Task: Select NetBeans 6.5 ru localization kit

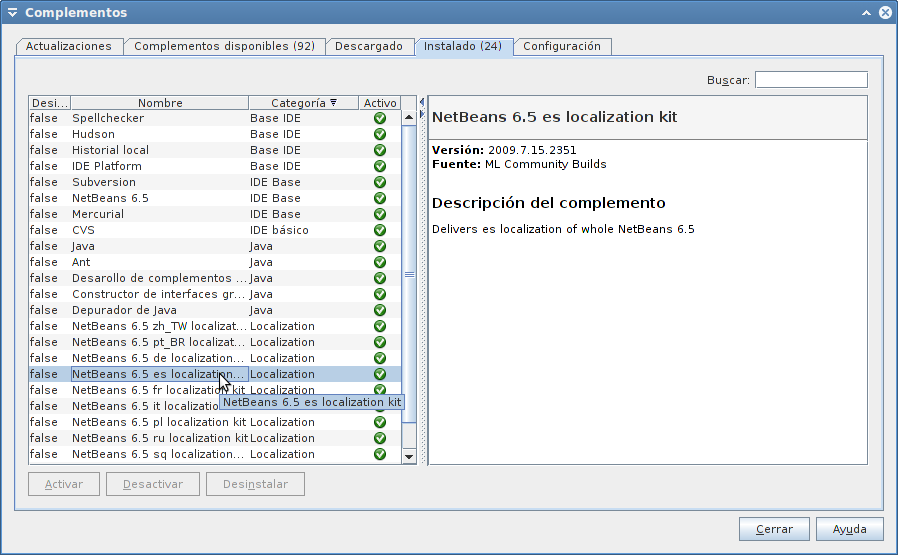Action: (x=160, y=438)
